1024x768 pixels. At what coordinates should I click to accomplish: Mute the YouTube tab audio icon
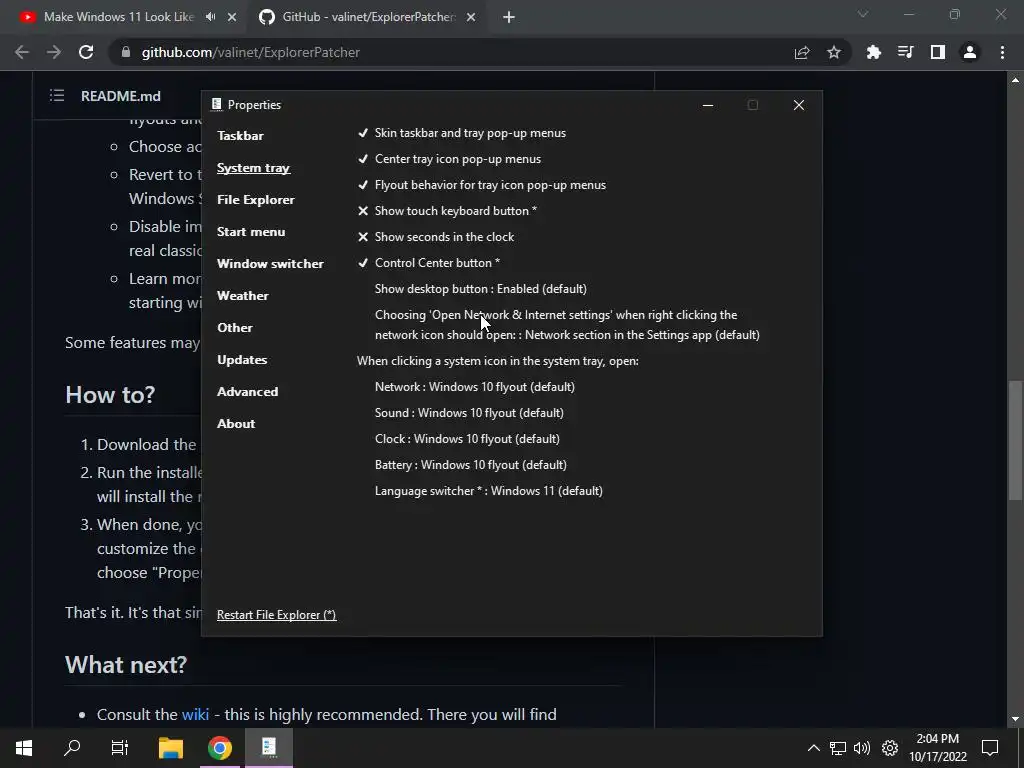210,17
